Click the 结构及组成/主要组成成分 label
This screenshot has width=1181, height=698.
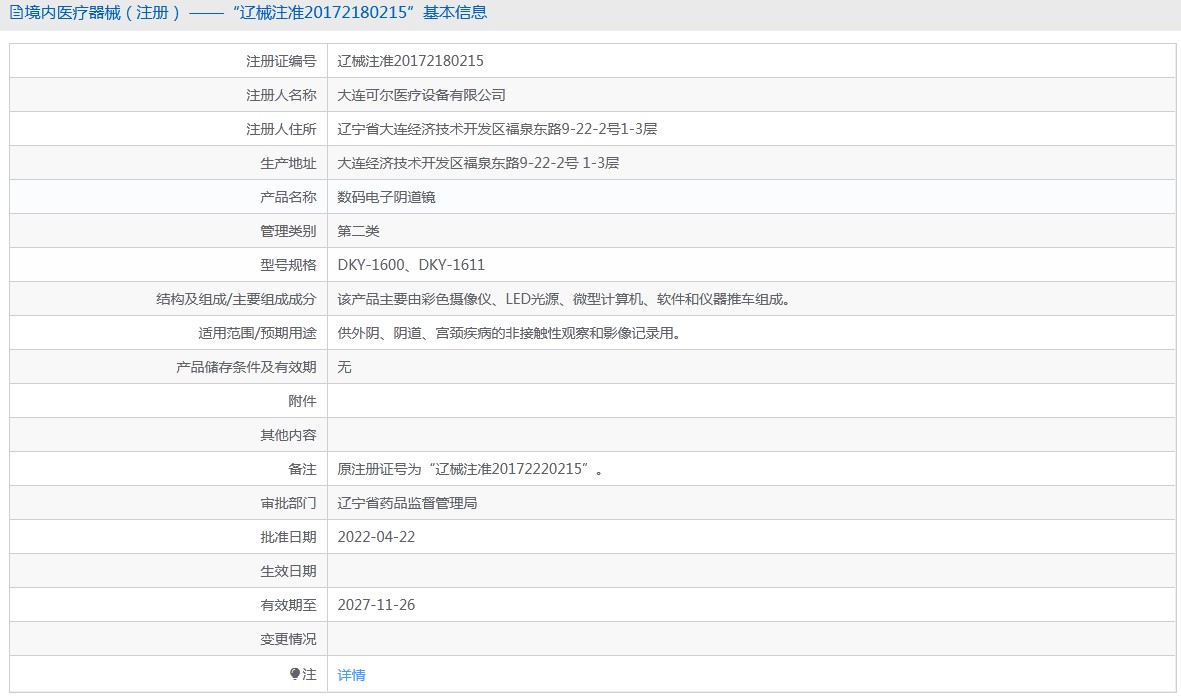pos(237,299)
